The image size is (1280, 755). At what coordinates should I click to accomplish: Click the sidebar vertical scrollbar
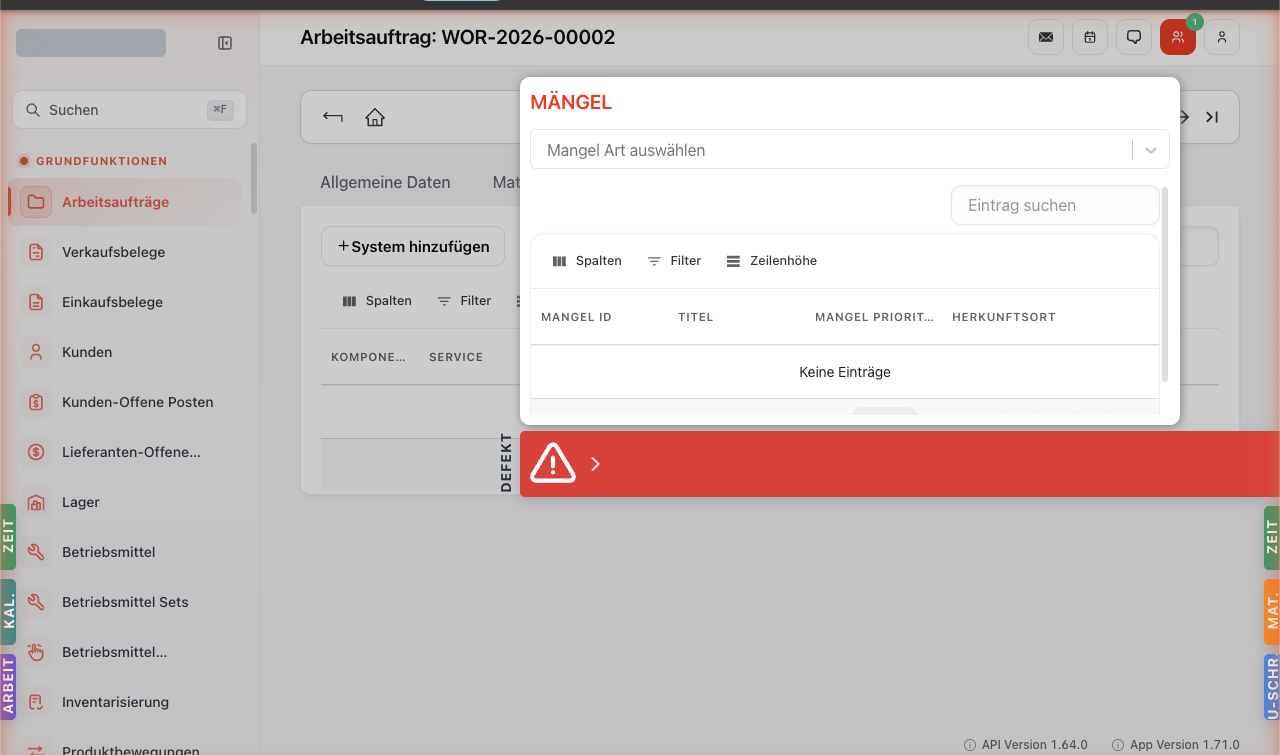pos(254,178)
